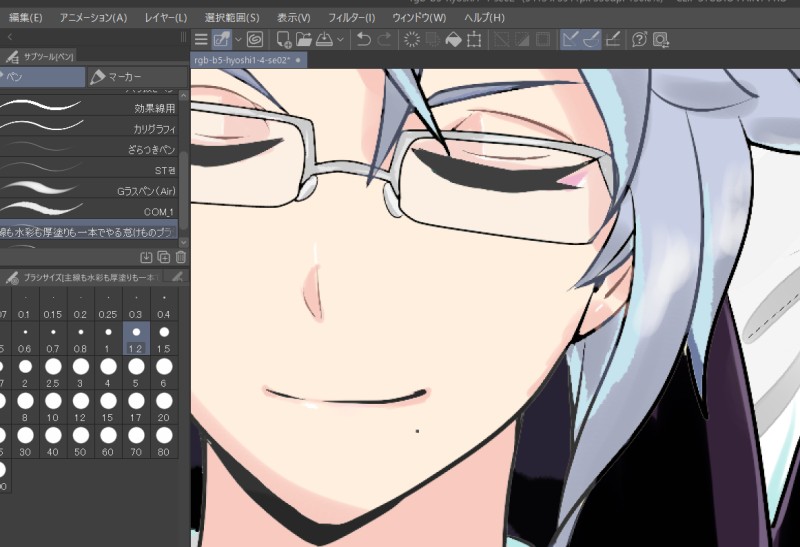Choose brush size 0.6 preset

click(25, 339)
